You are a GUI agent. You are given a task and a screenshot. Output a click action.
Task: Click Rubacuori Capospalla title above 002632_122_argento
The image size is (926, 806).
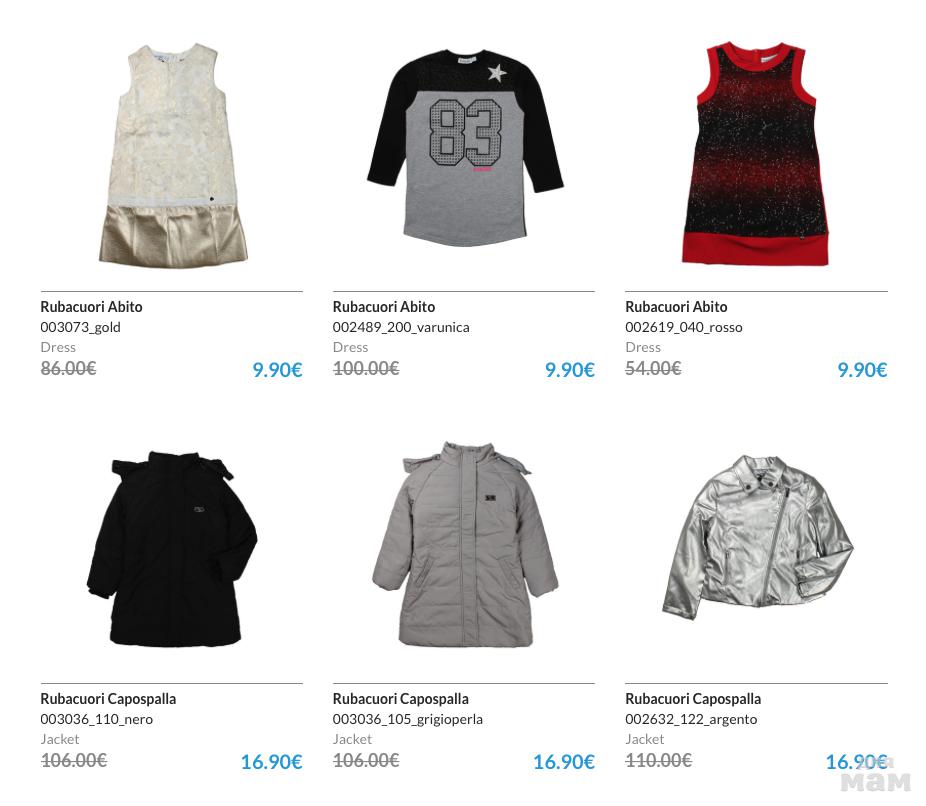tap(693, 699)
